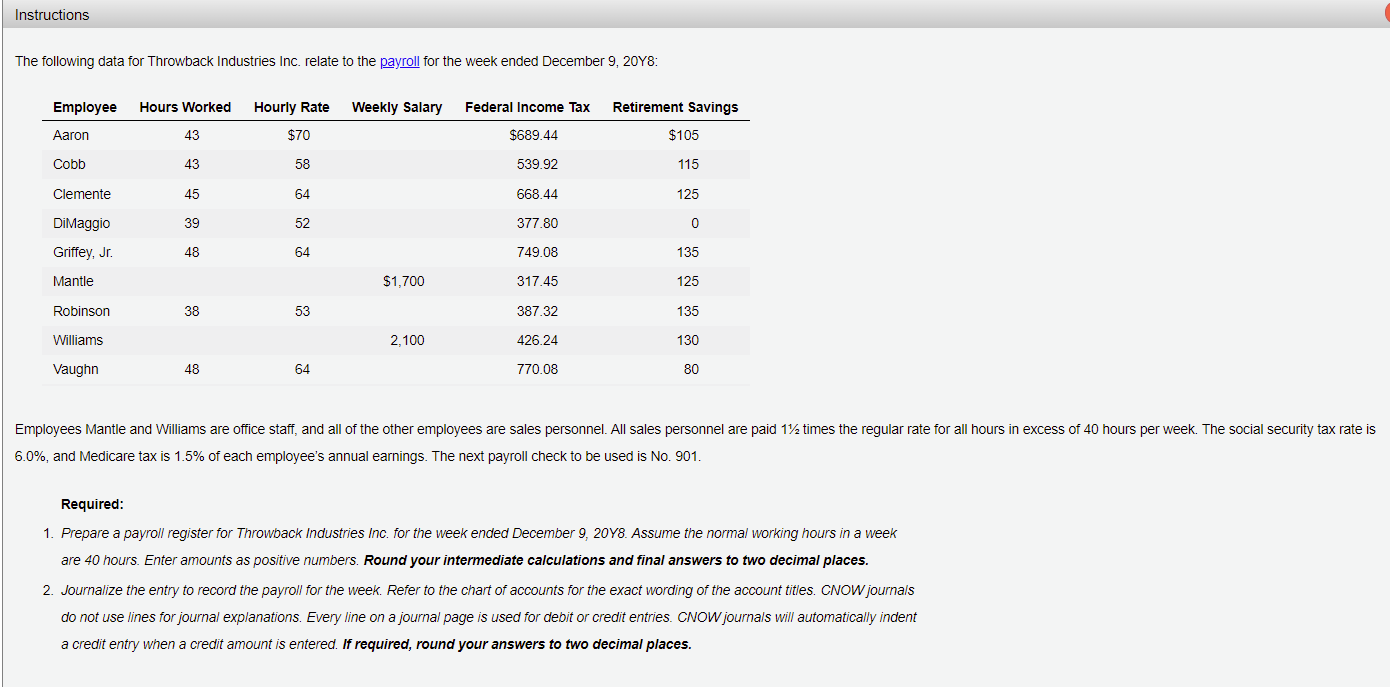Image resolution: width=1390 pixels, height=687 pixels.
Task: Select employee name Aaron in the table
Action: tap(70, 135)
